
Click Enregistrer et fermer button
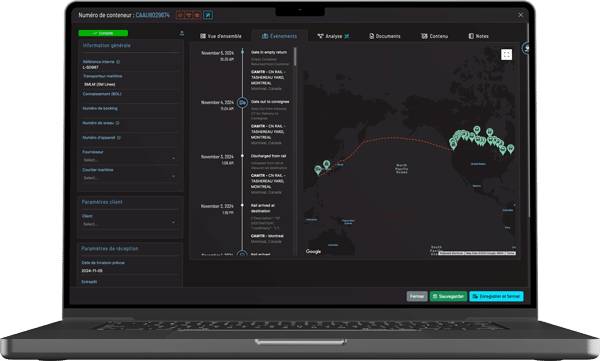tap(496, 296)
